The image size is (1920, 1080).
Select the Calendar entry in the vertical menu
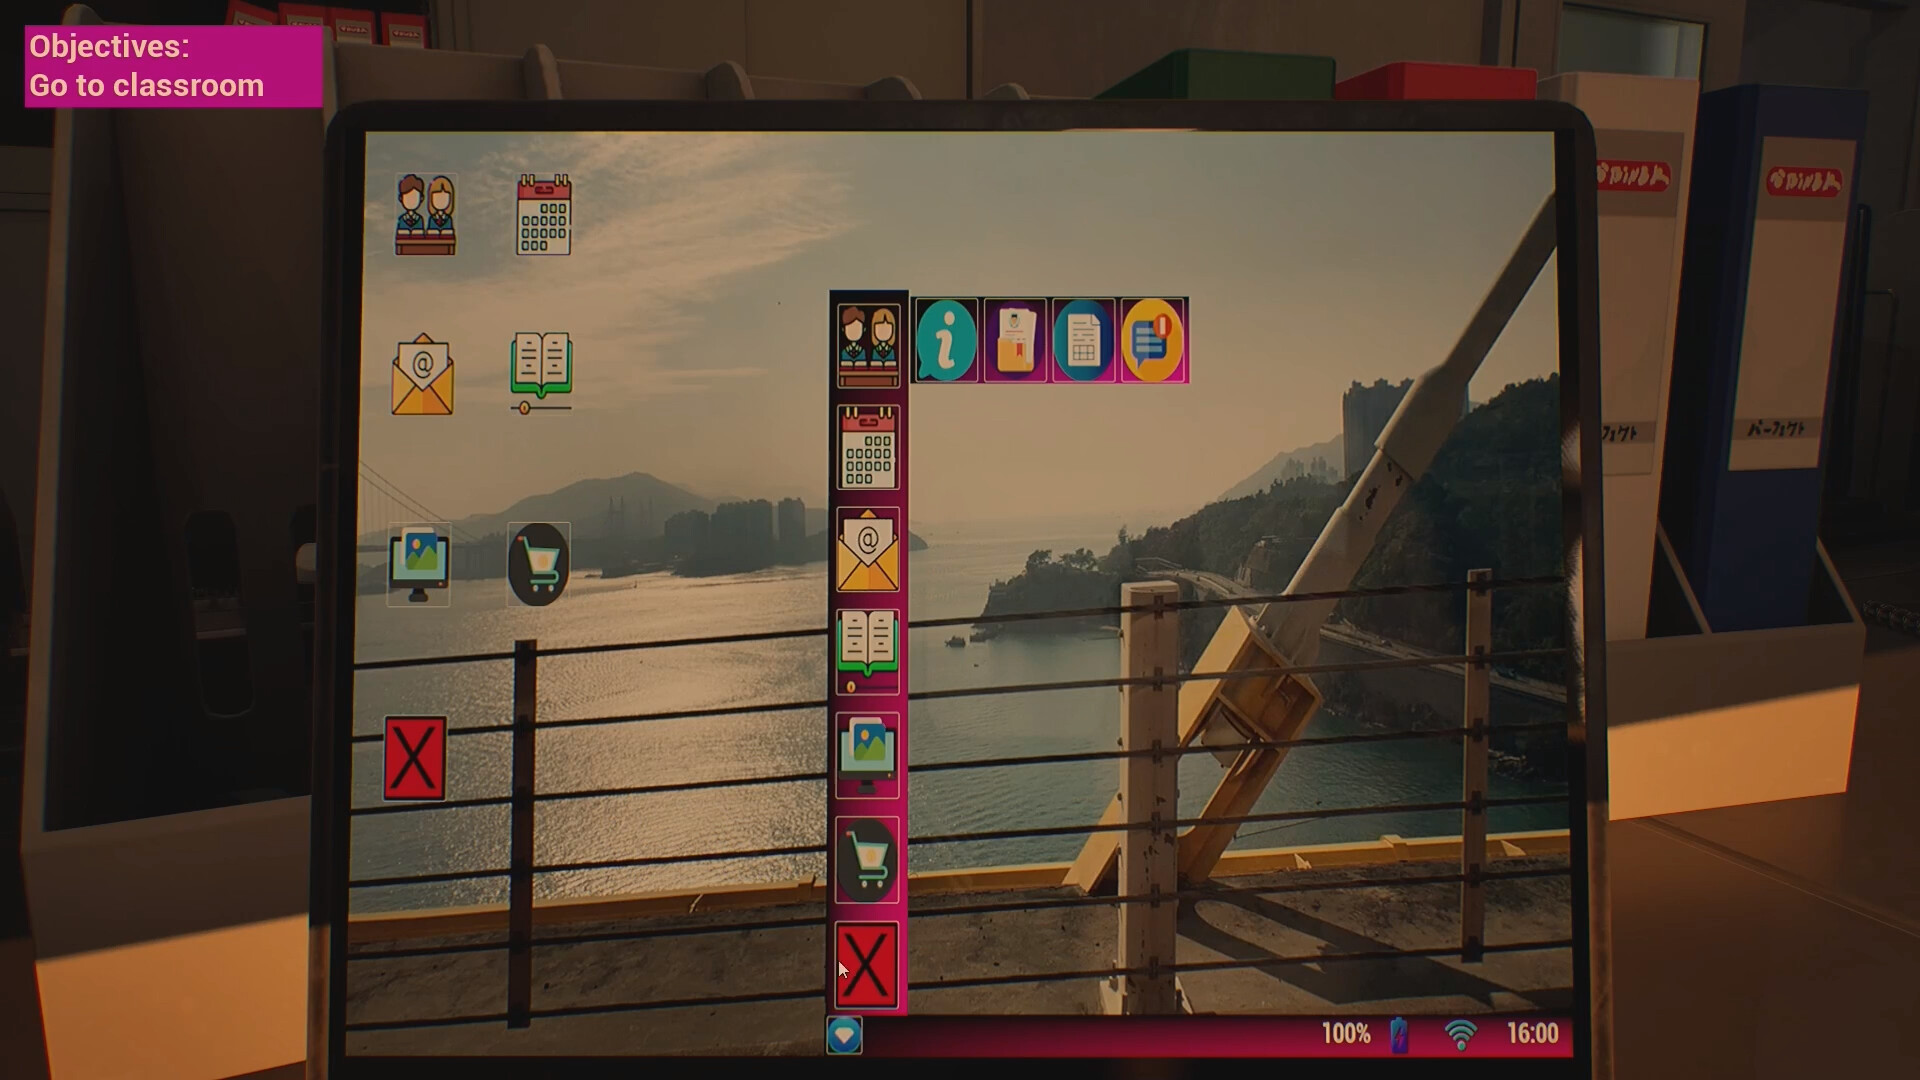[x=867, y=447]
